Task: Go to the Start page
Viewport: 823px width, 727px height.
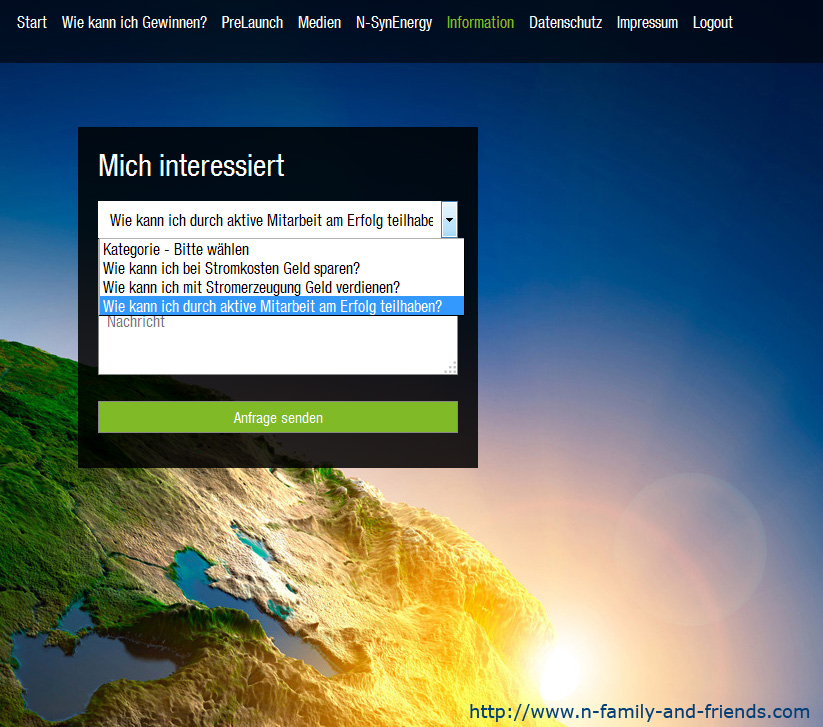Action: 32,22
